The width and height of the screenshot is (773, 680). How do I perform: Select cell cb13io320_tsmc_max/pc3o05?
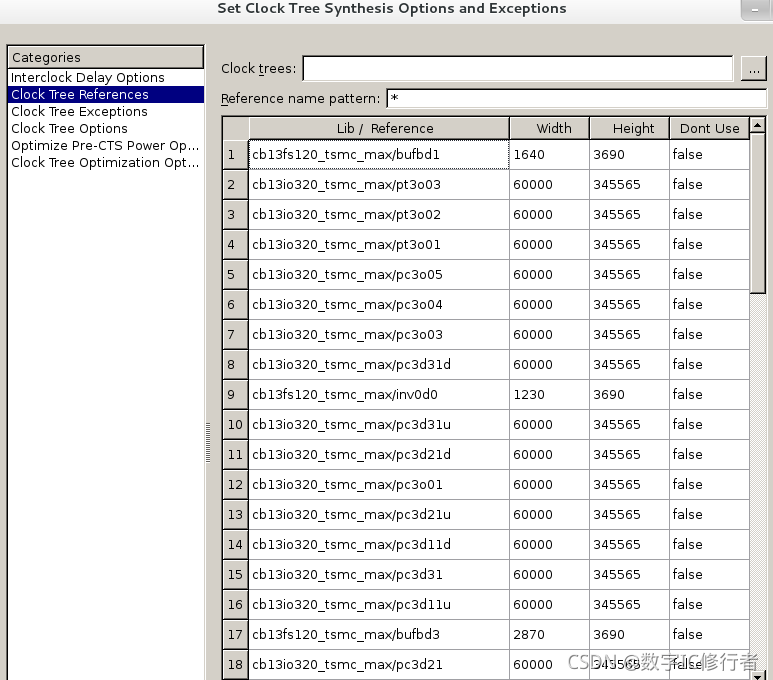coord(379,274)
